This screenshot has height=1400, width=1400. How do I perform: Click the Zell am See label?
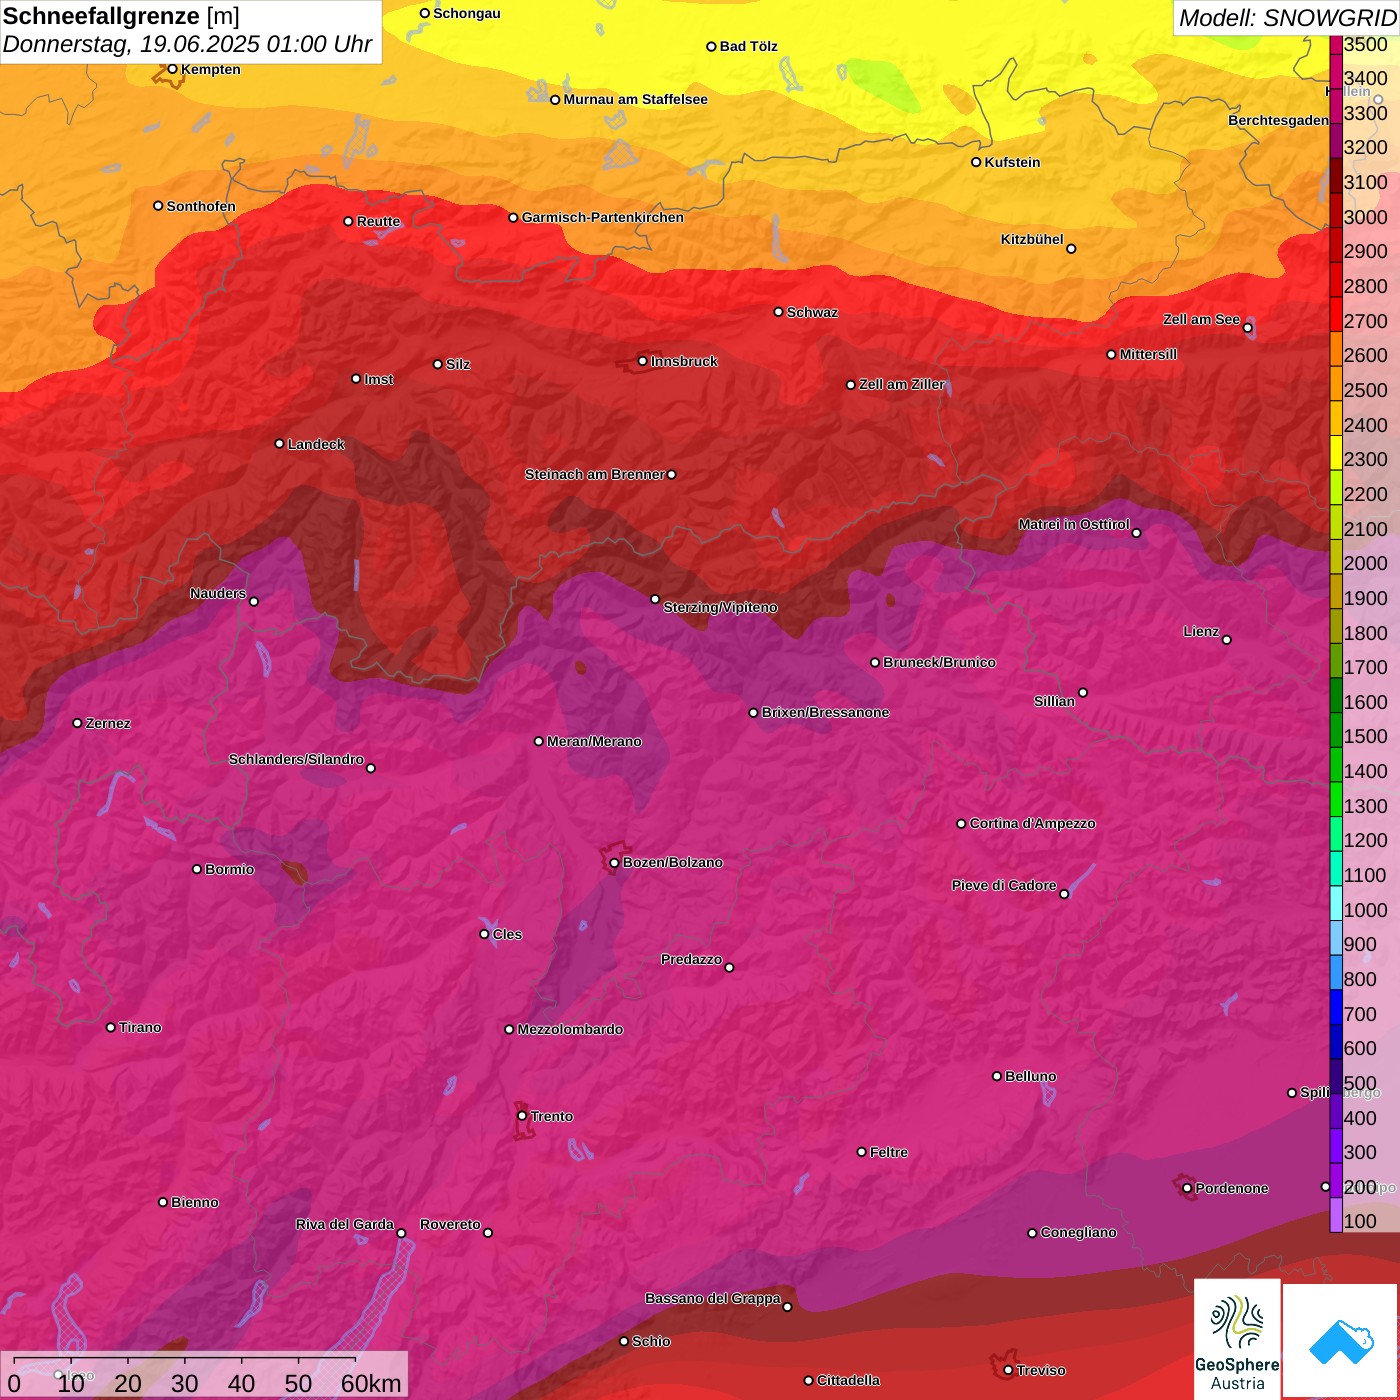click(x=1201, y=319)
